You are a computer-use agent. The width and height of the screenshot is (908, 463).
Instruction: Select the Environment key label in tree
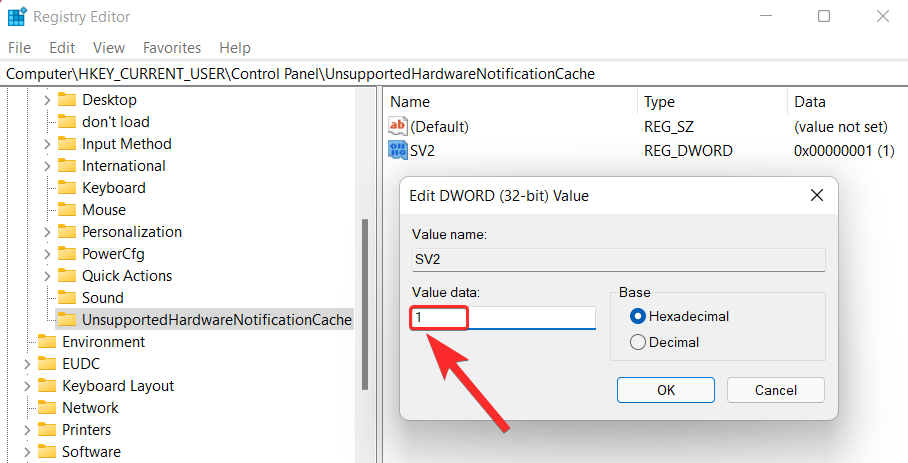tap(104, 342)
